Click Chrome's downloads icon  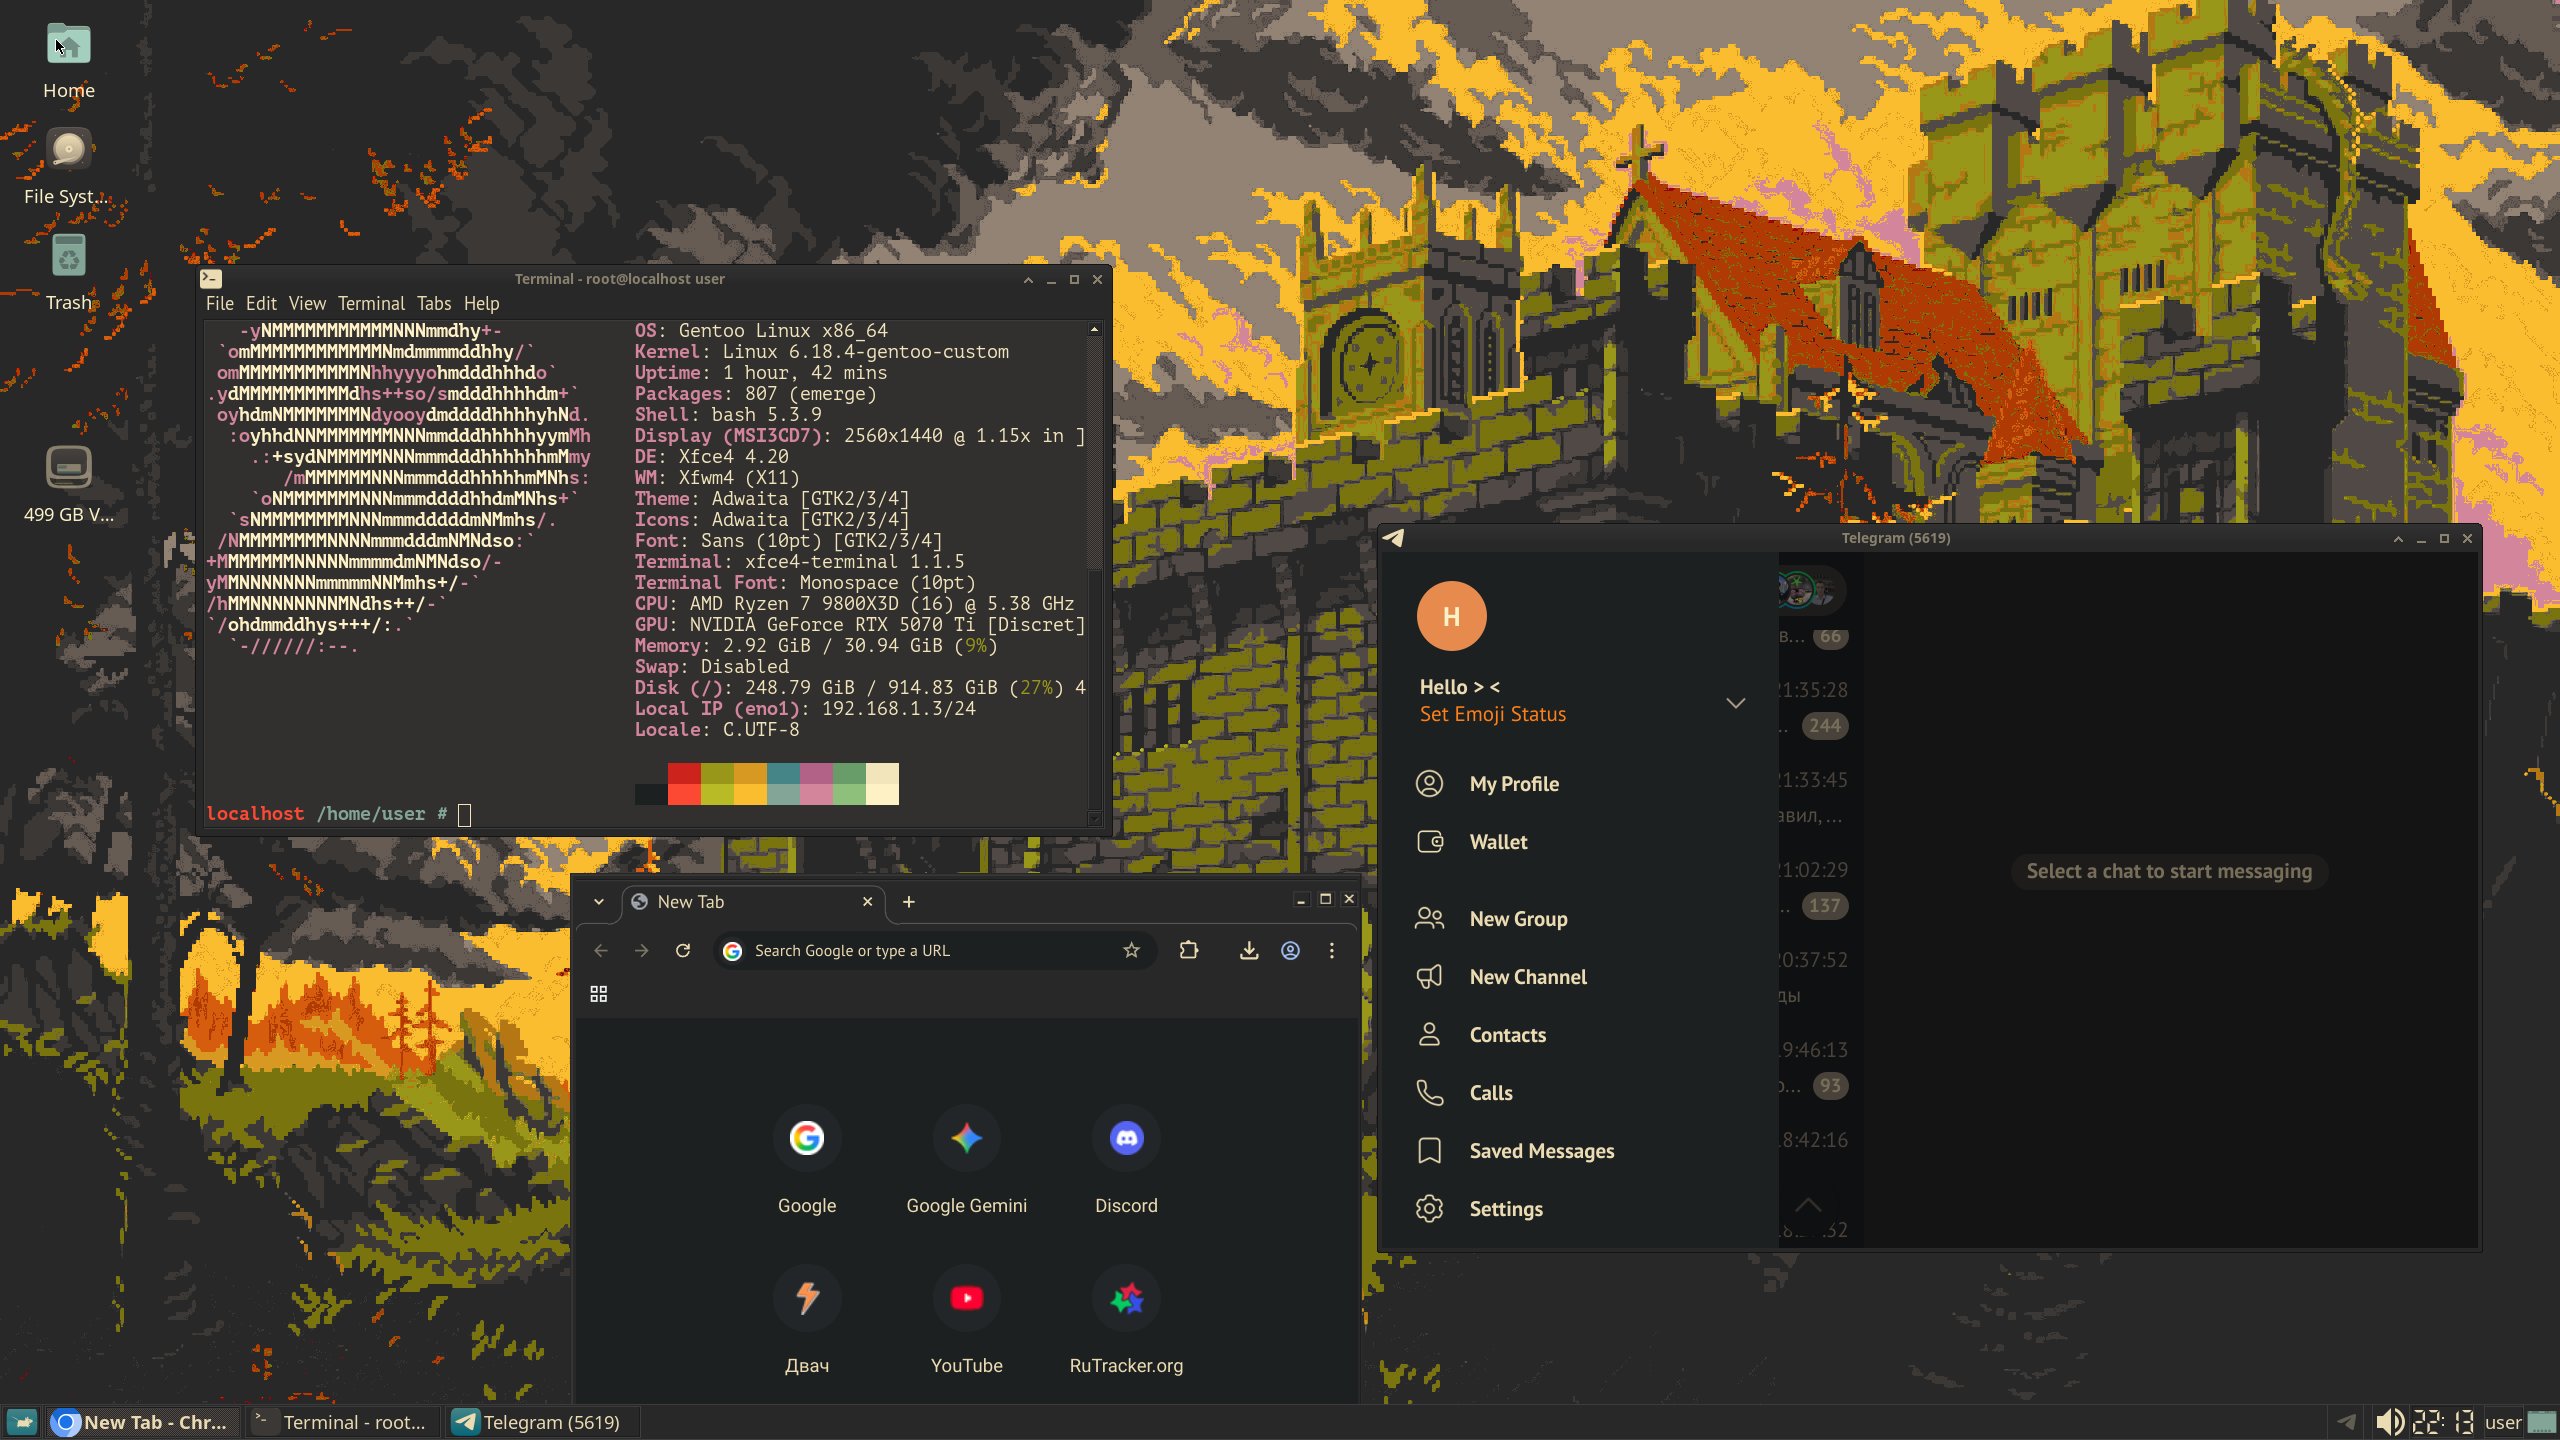[1248, 950]
